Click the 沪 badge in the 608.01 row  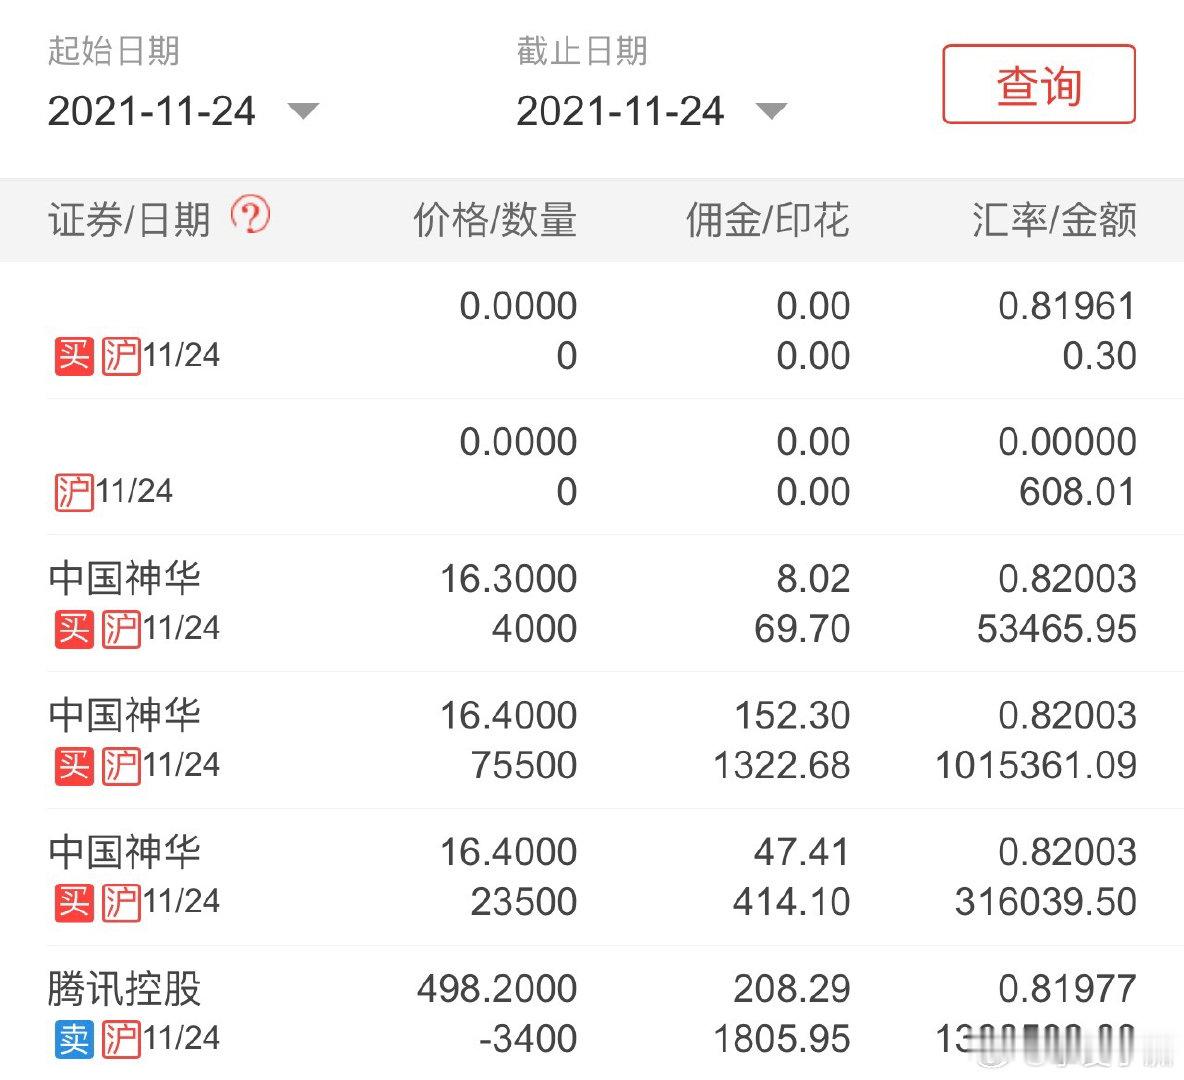[x=74, y=492]
